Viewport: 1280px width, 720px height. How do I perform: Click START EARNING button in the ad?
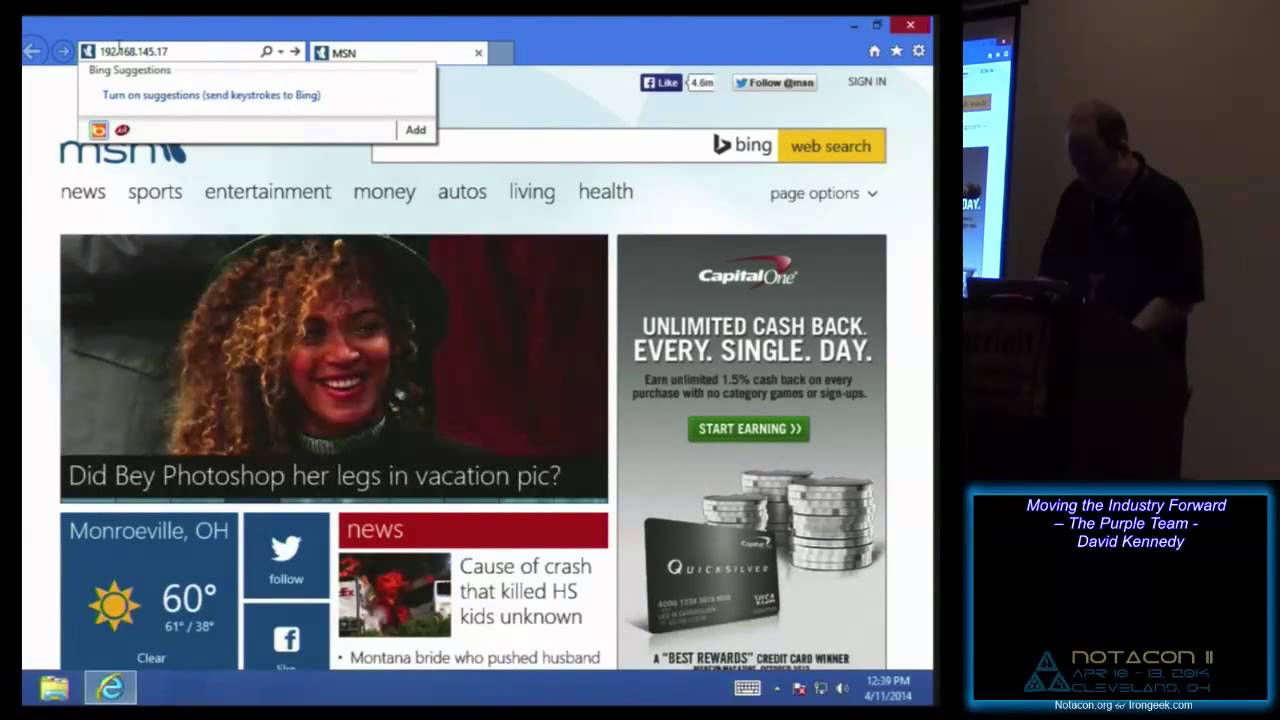[x=749, y=429]
